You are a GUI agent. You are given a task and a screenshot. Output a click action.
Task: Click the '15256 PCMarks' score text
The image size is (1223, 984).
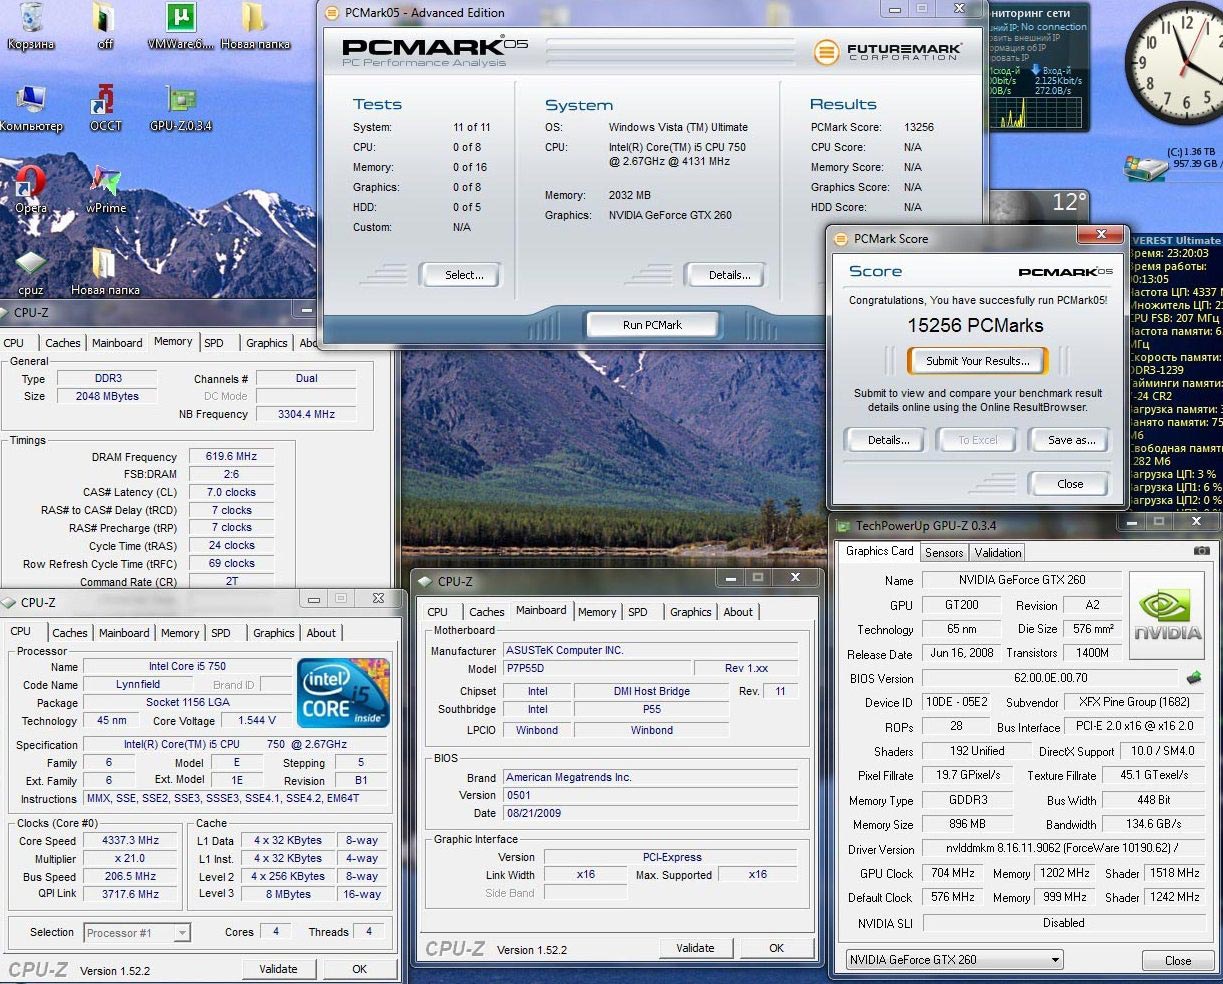point(975,326)
